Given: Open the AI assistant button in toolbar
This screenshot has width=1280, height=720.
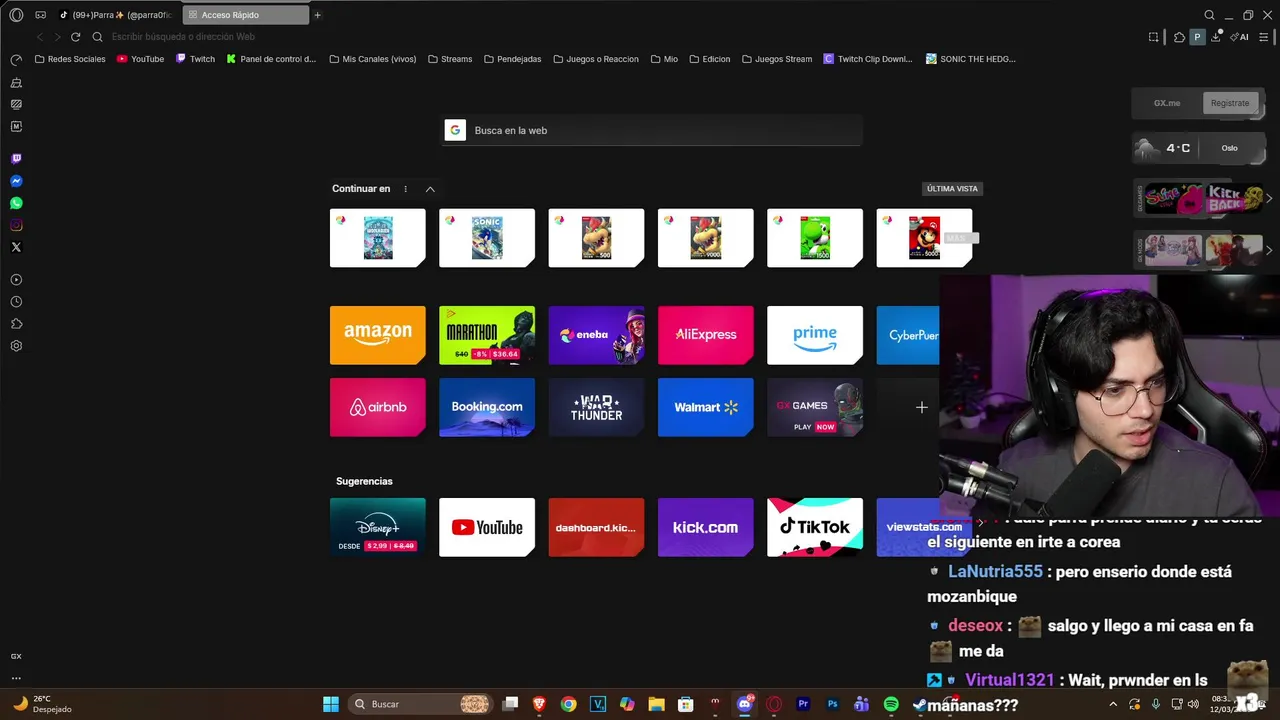Looking at the screenshot, I should coord(1240,37).
